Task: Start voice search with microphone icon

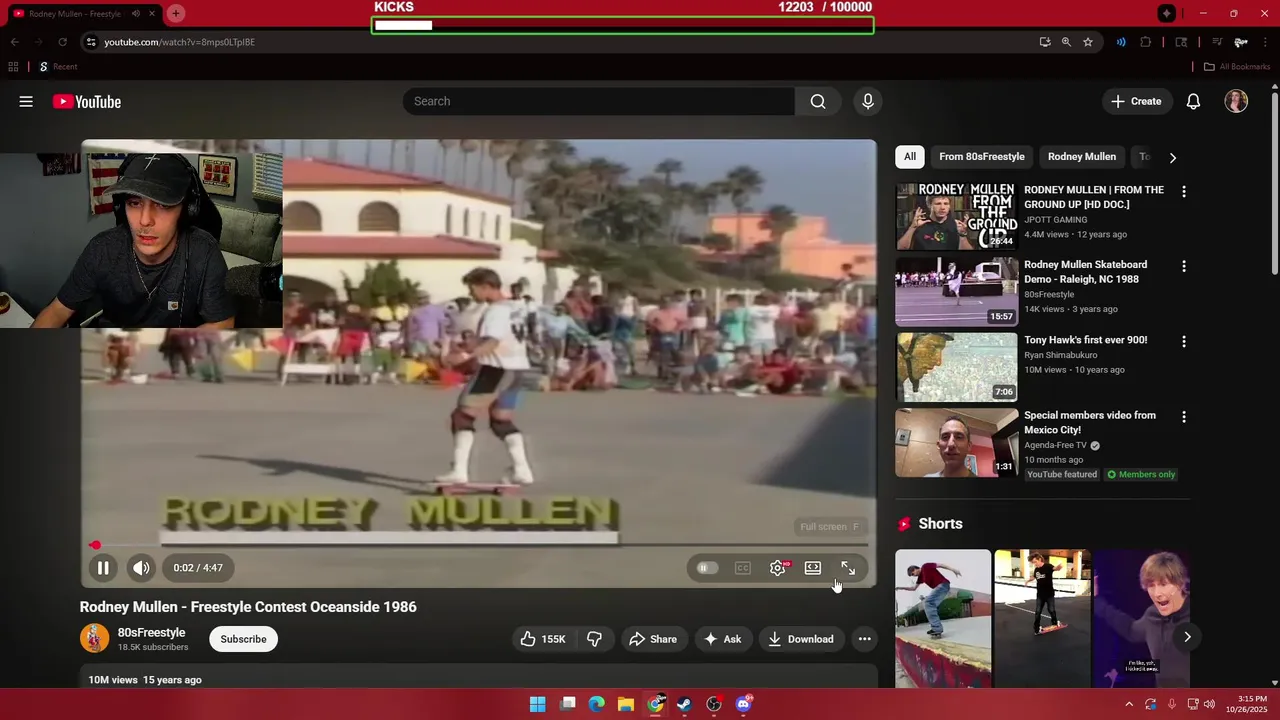Action: (868, 101)
